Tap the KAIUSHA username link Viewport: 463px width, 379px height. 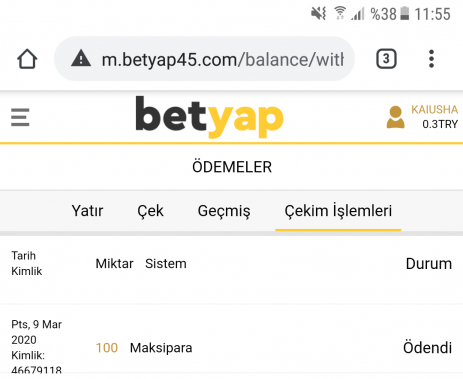(434, 110)
